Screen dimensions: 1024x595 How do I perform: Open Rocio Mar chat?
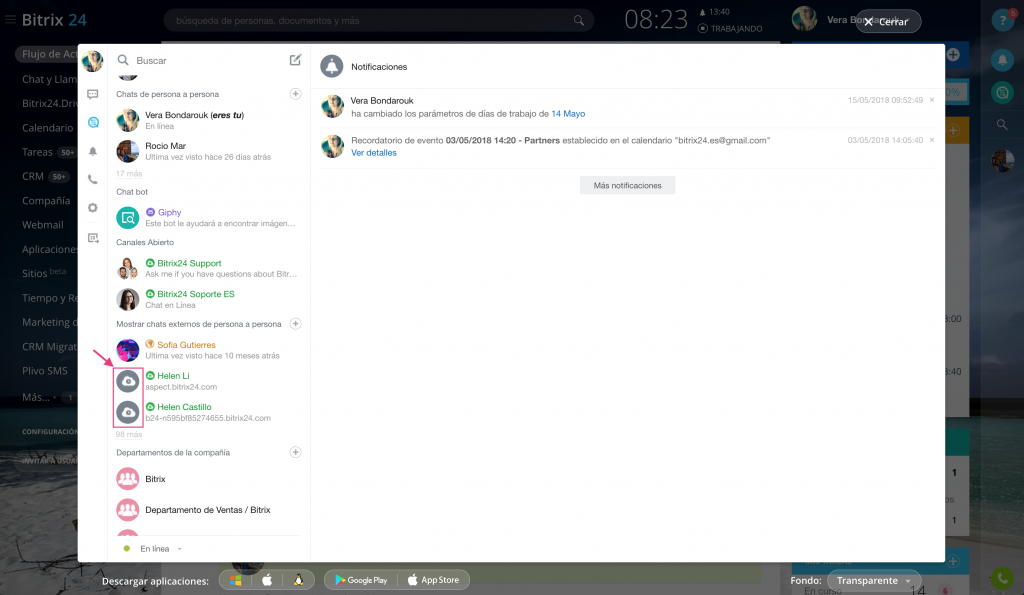click(208, 151)
